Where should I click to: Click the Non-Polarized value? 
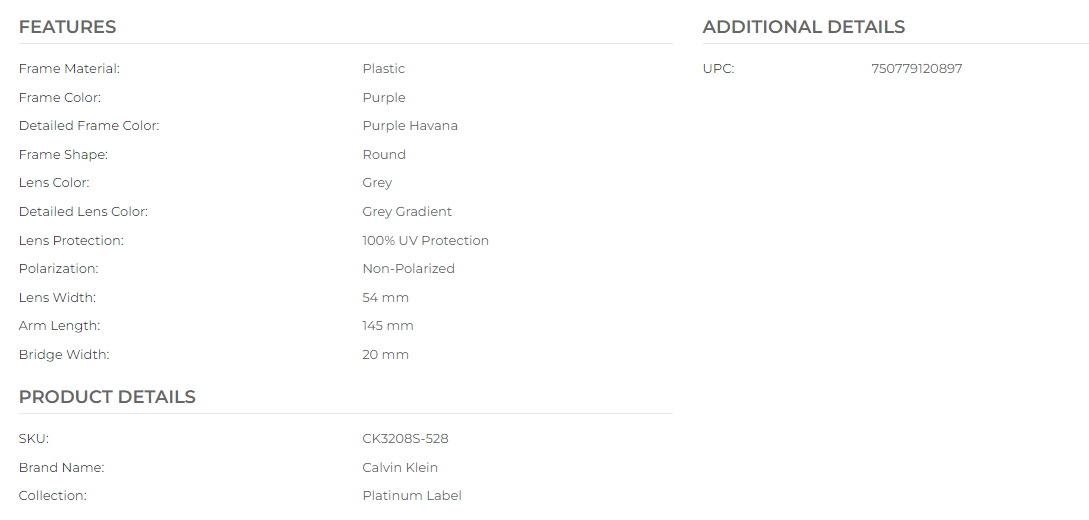[408, 269]
